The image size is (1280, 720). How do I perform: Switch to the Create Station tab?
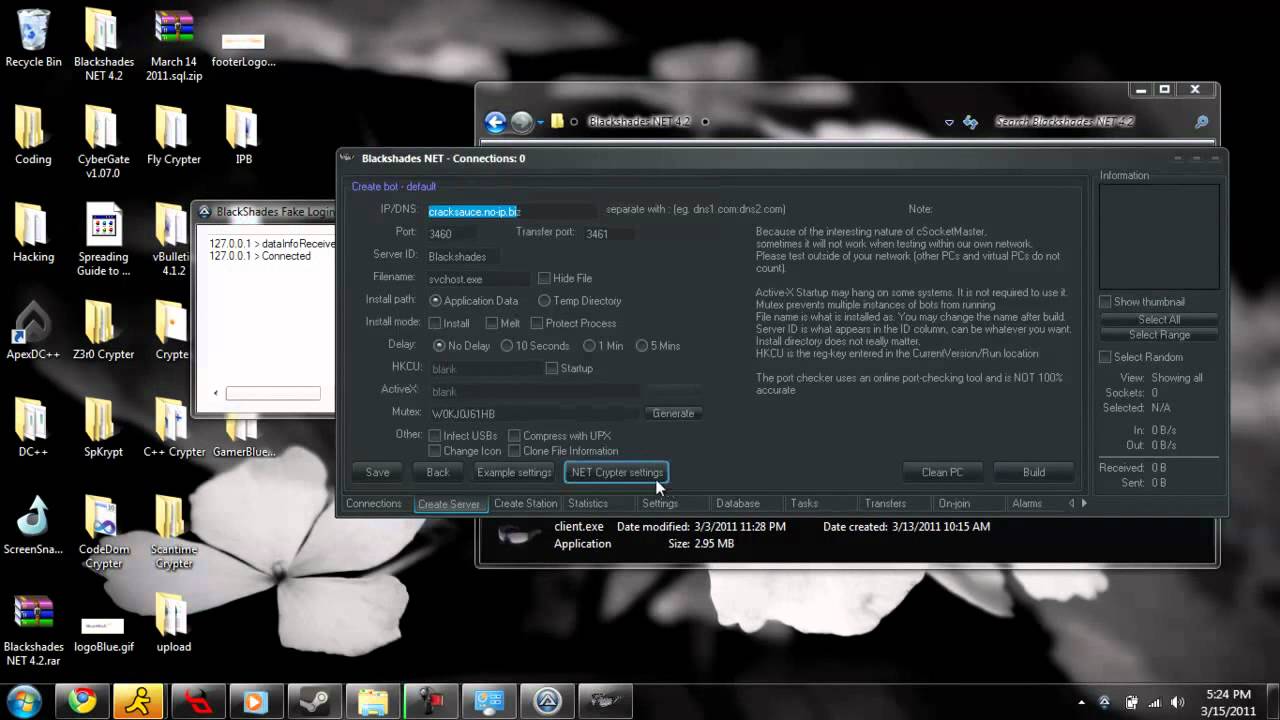pyautogui.click(x=525, y=504)
